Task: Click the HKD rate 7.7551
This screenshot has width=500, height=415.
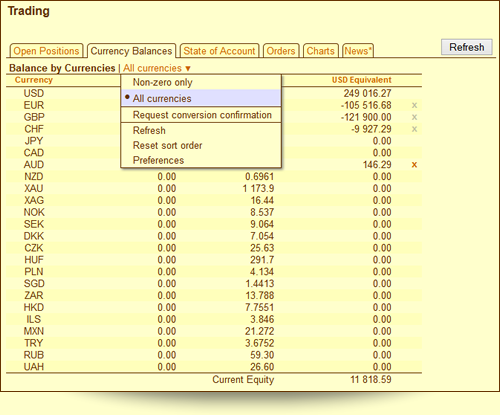Action: [260, 308]
